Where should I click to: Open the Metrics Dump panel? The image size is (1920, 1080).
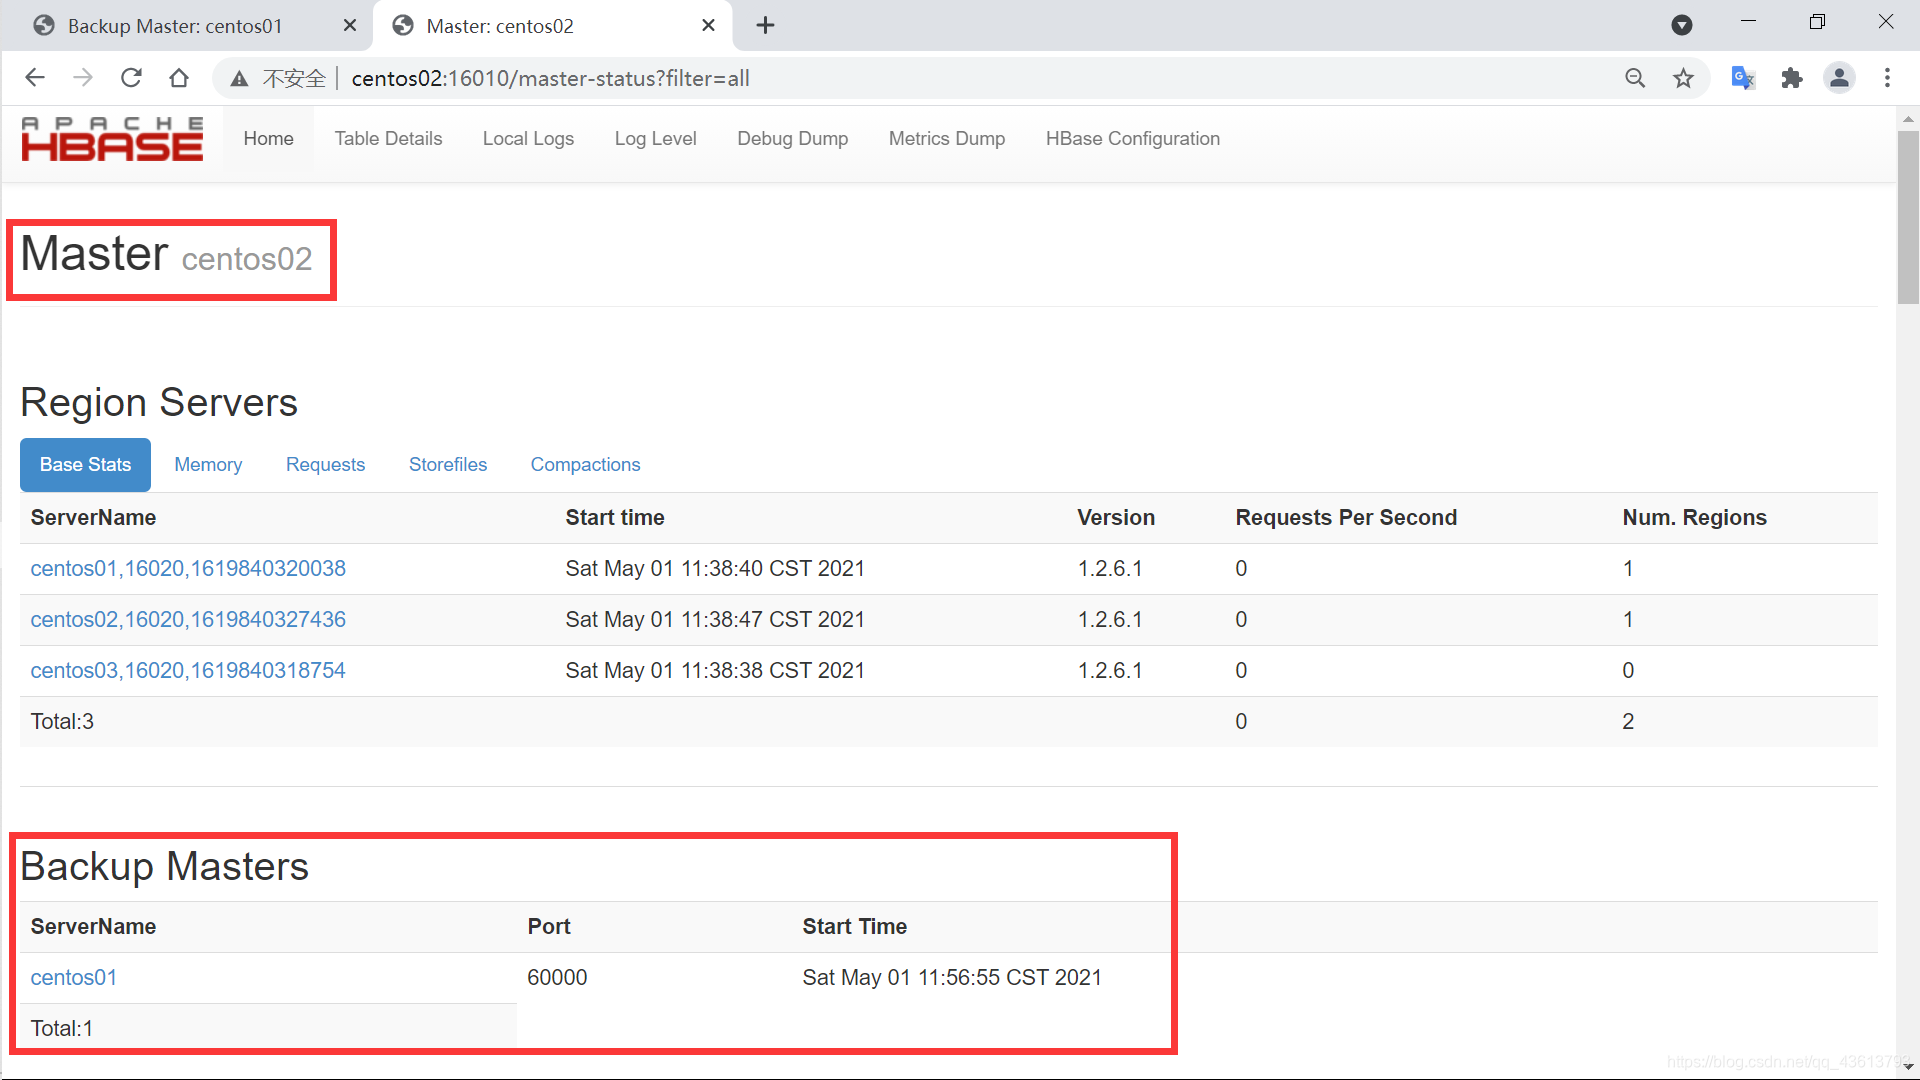(x=947, y=137)
